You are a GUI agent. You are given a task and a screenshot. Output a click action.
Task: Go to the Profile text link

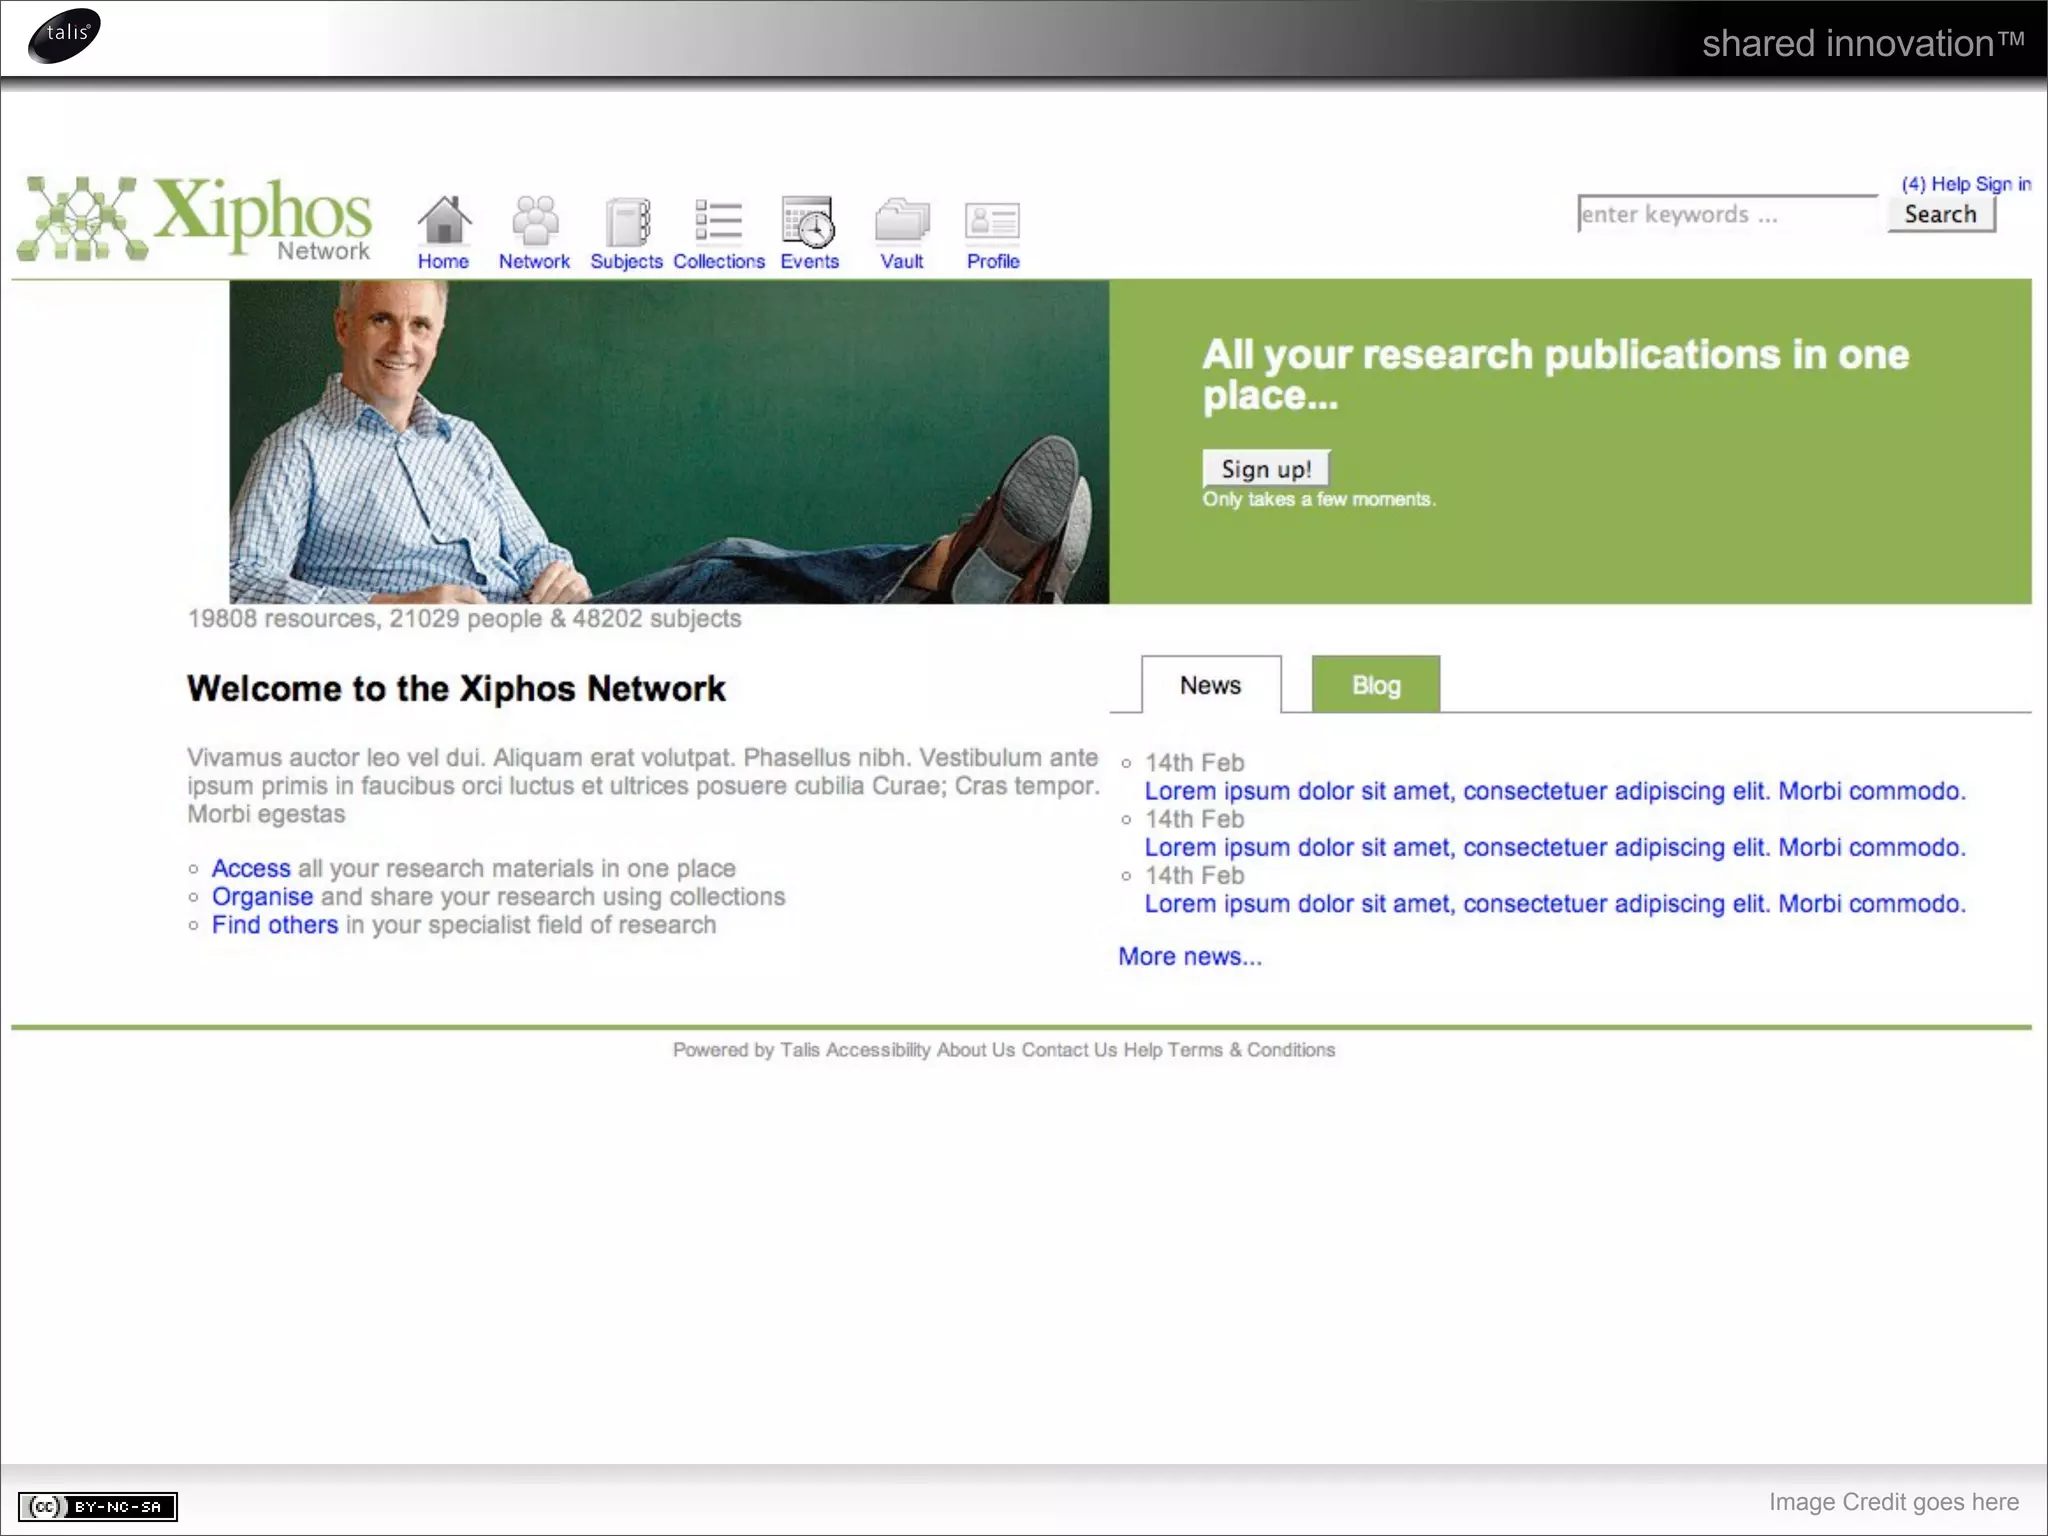point(993,261)
